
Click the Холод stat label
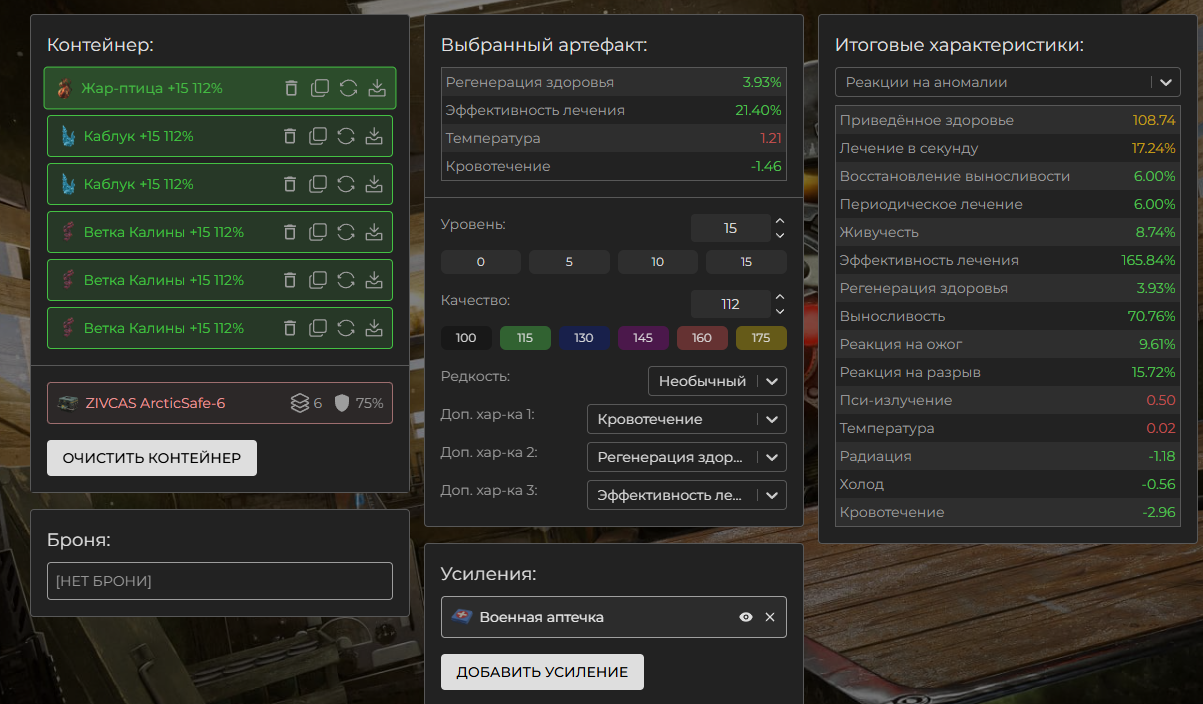tap(862, 484)
